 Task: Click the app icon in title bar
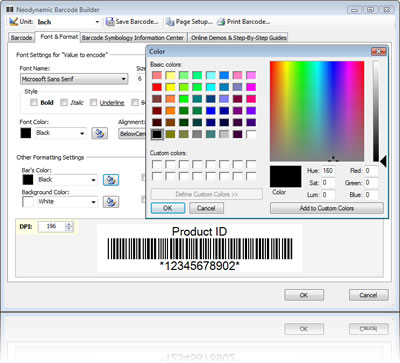[10, 10]
